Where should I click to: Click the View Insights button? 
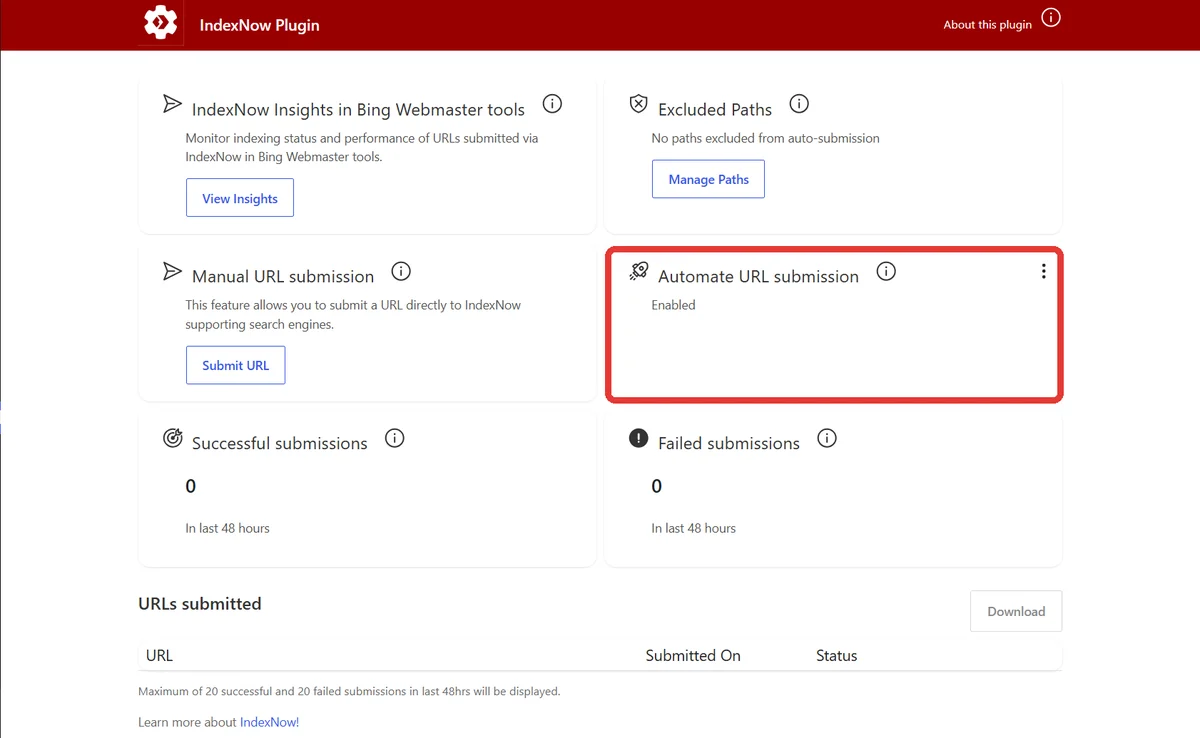point(240,198)
